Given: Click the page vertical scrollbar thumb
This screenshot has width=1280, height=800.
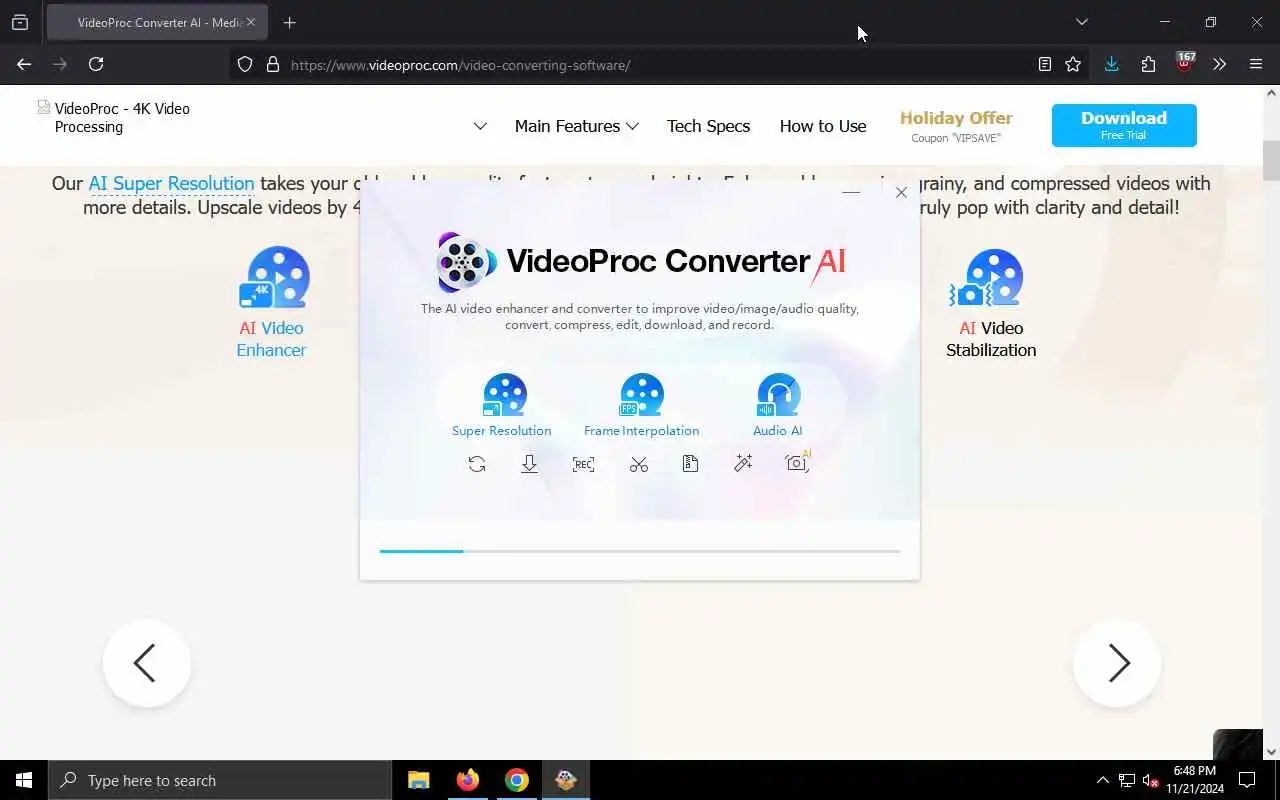Looking at the screenshot, I should point(1271,161).
